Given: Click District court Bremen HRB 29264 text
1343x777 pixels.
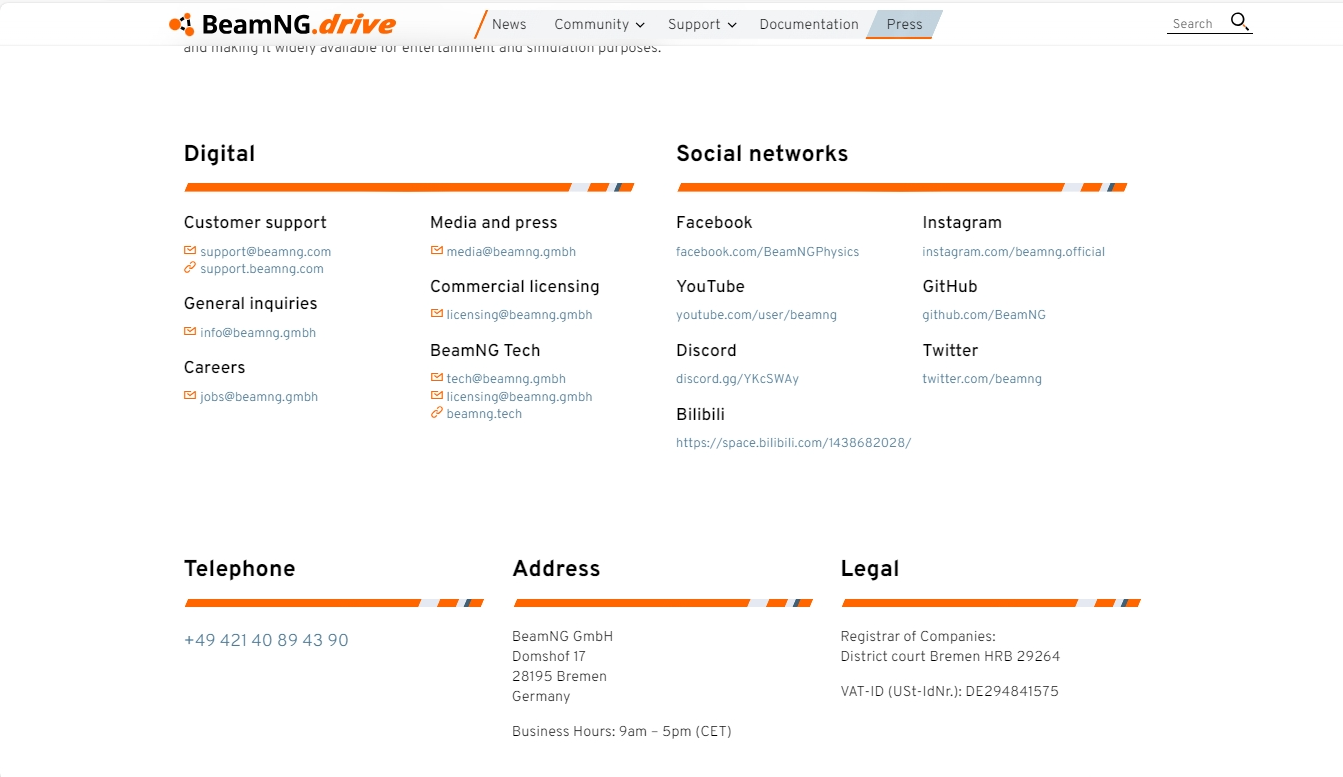Looking at the screenshot, I should click(950, 657).
